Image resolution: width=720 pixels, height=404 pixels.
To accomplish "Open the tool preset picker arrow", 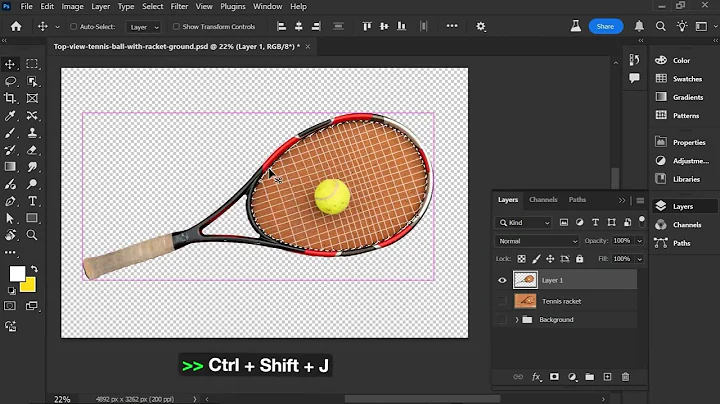I will click(57, 27).
